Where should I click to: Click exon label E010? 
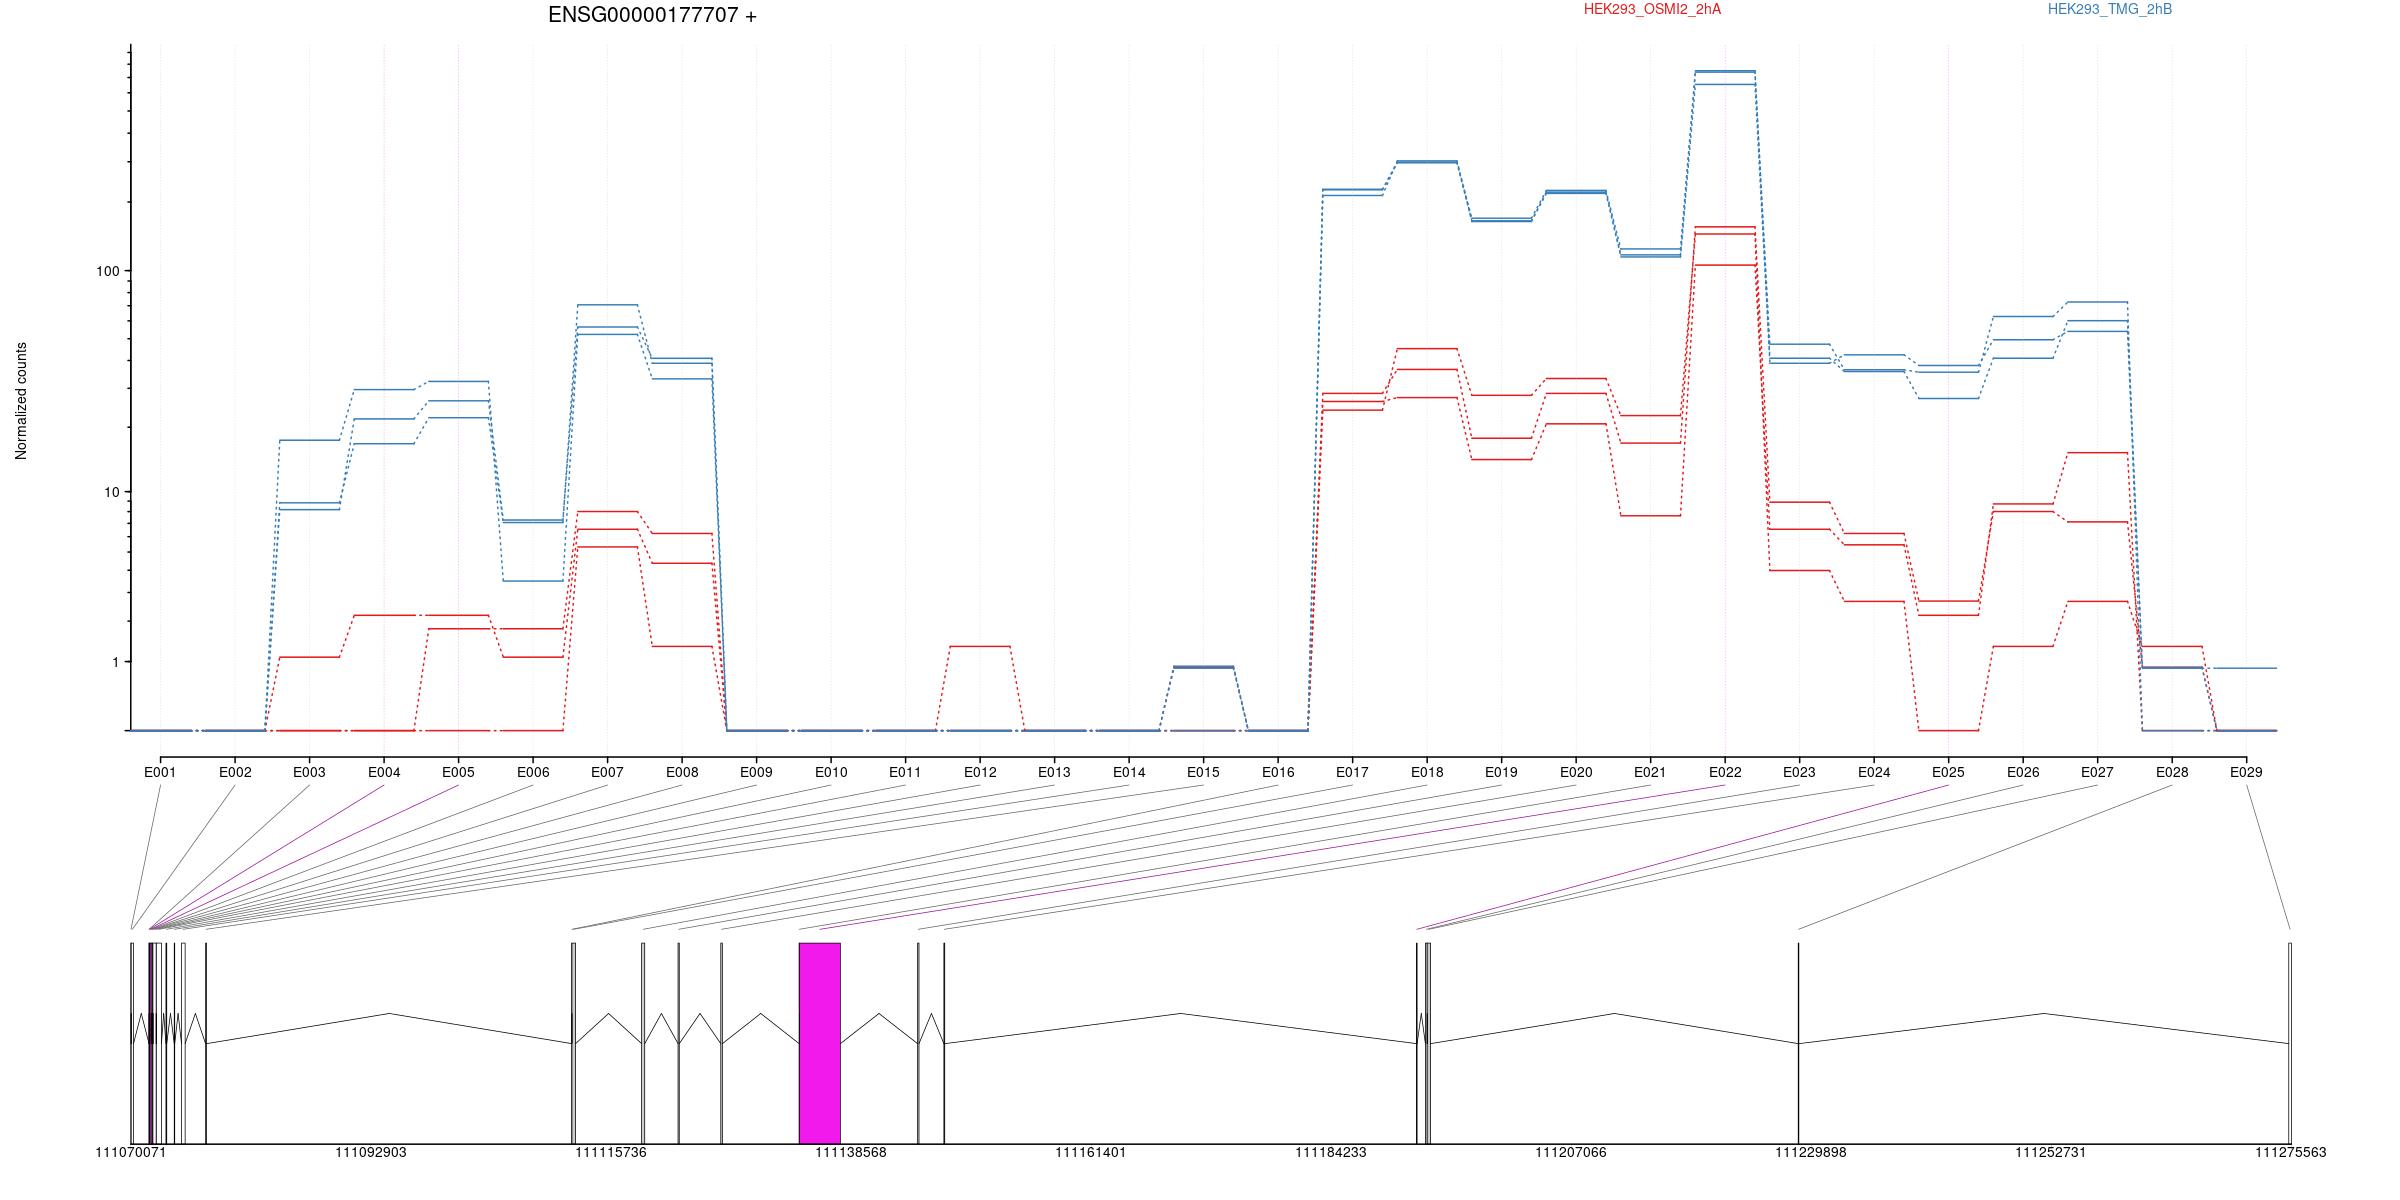pyautogui.click(x=831, y=772)
